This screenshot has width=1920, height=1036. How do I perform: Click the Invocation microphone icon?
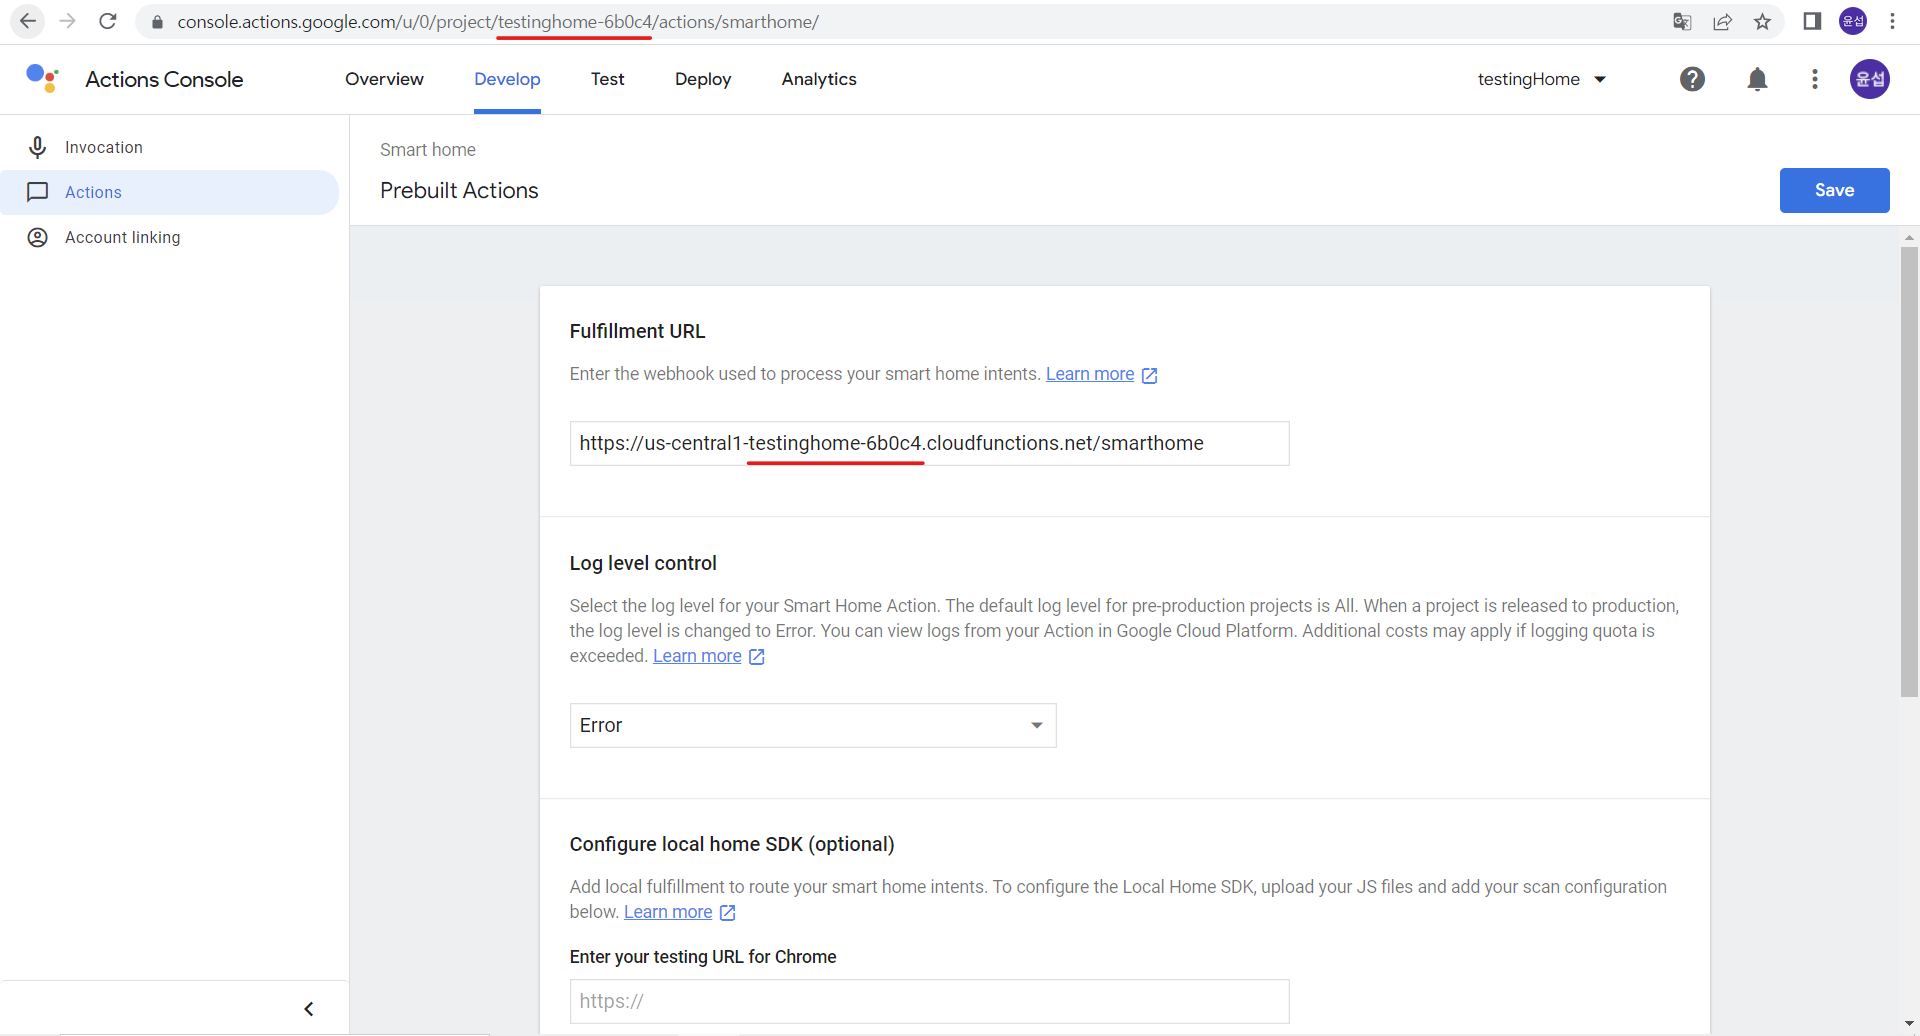(38, 147)
